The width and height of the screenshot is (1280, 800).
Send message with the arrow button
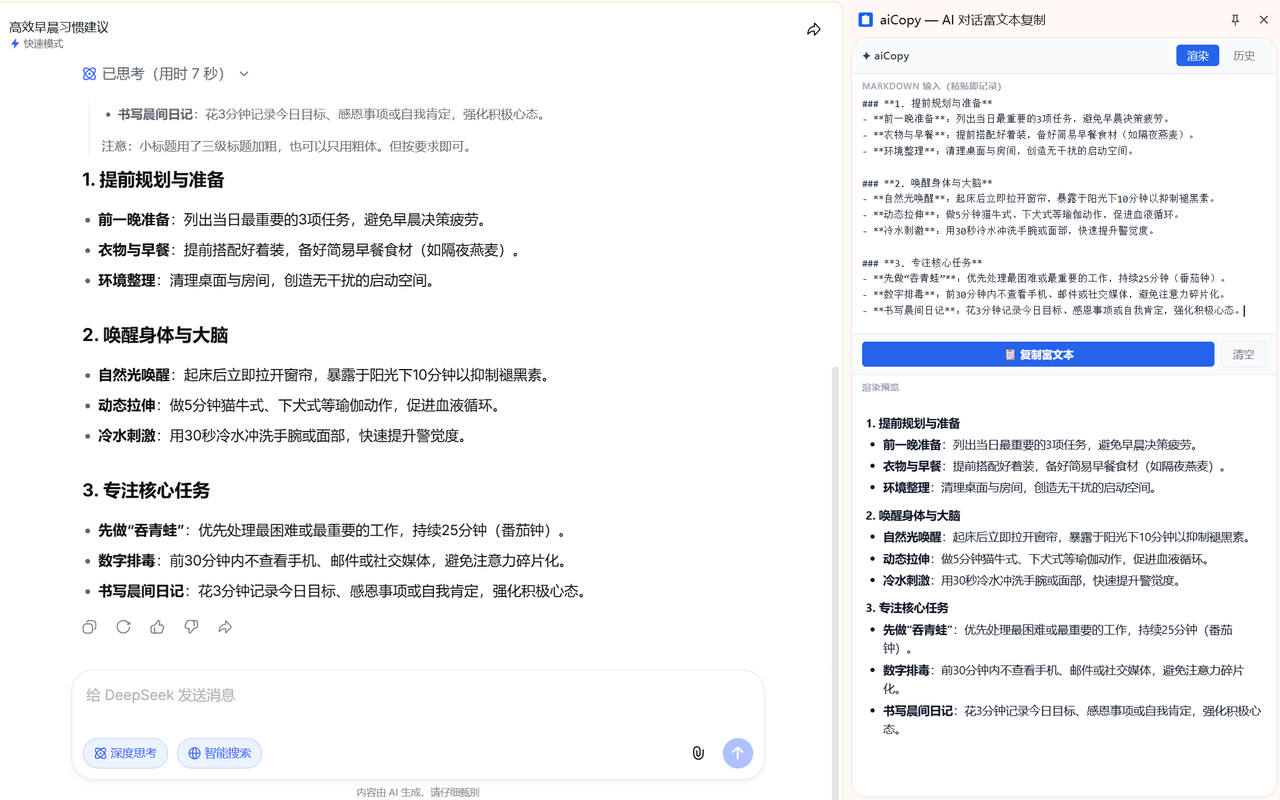738,753
